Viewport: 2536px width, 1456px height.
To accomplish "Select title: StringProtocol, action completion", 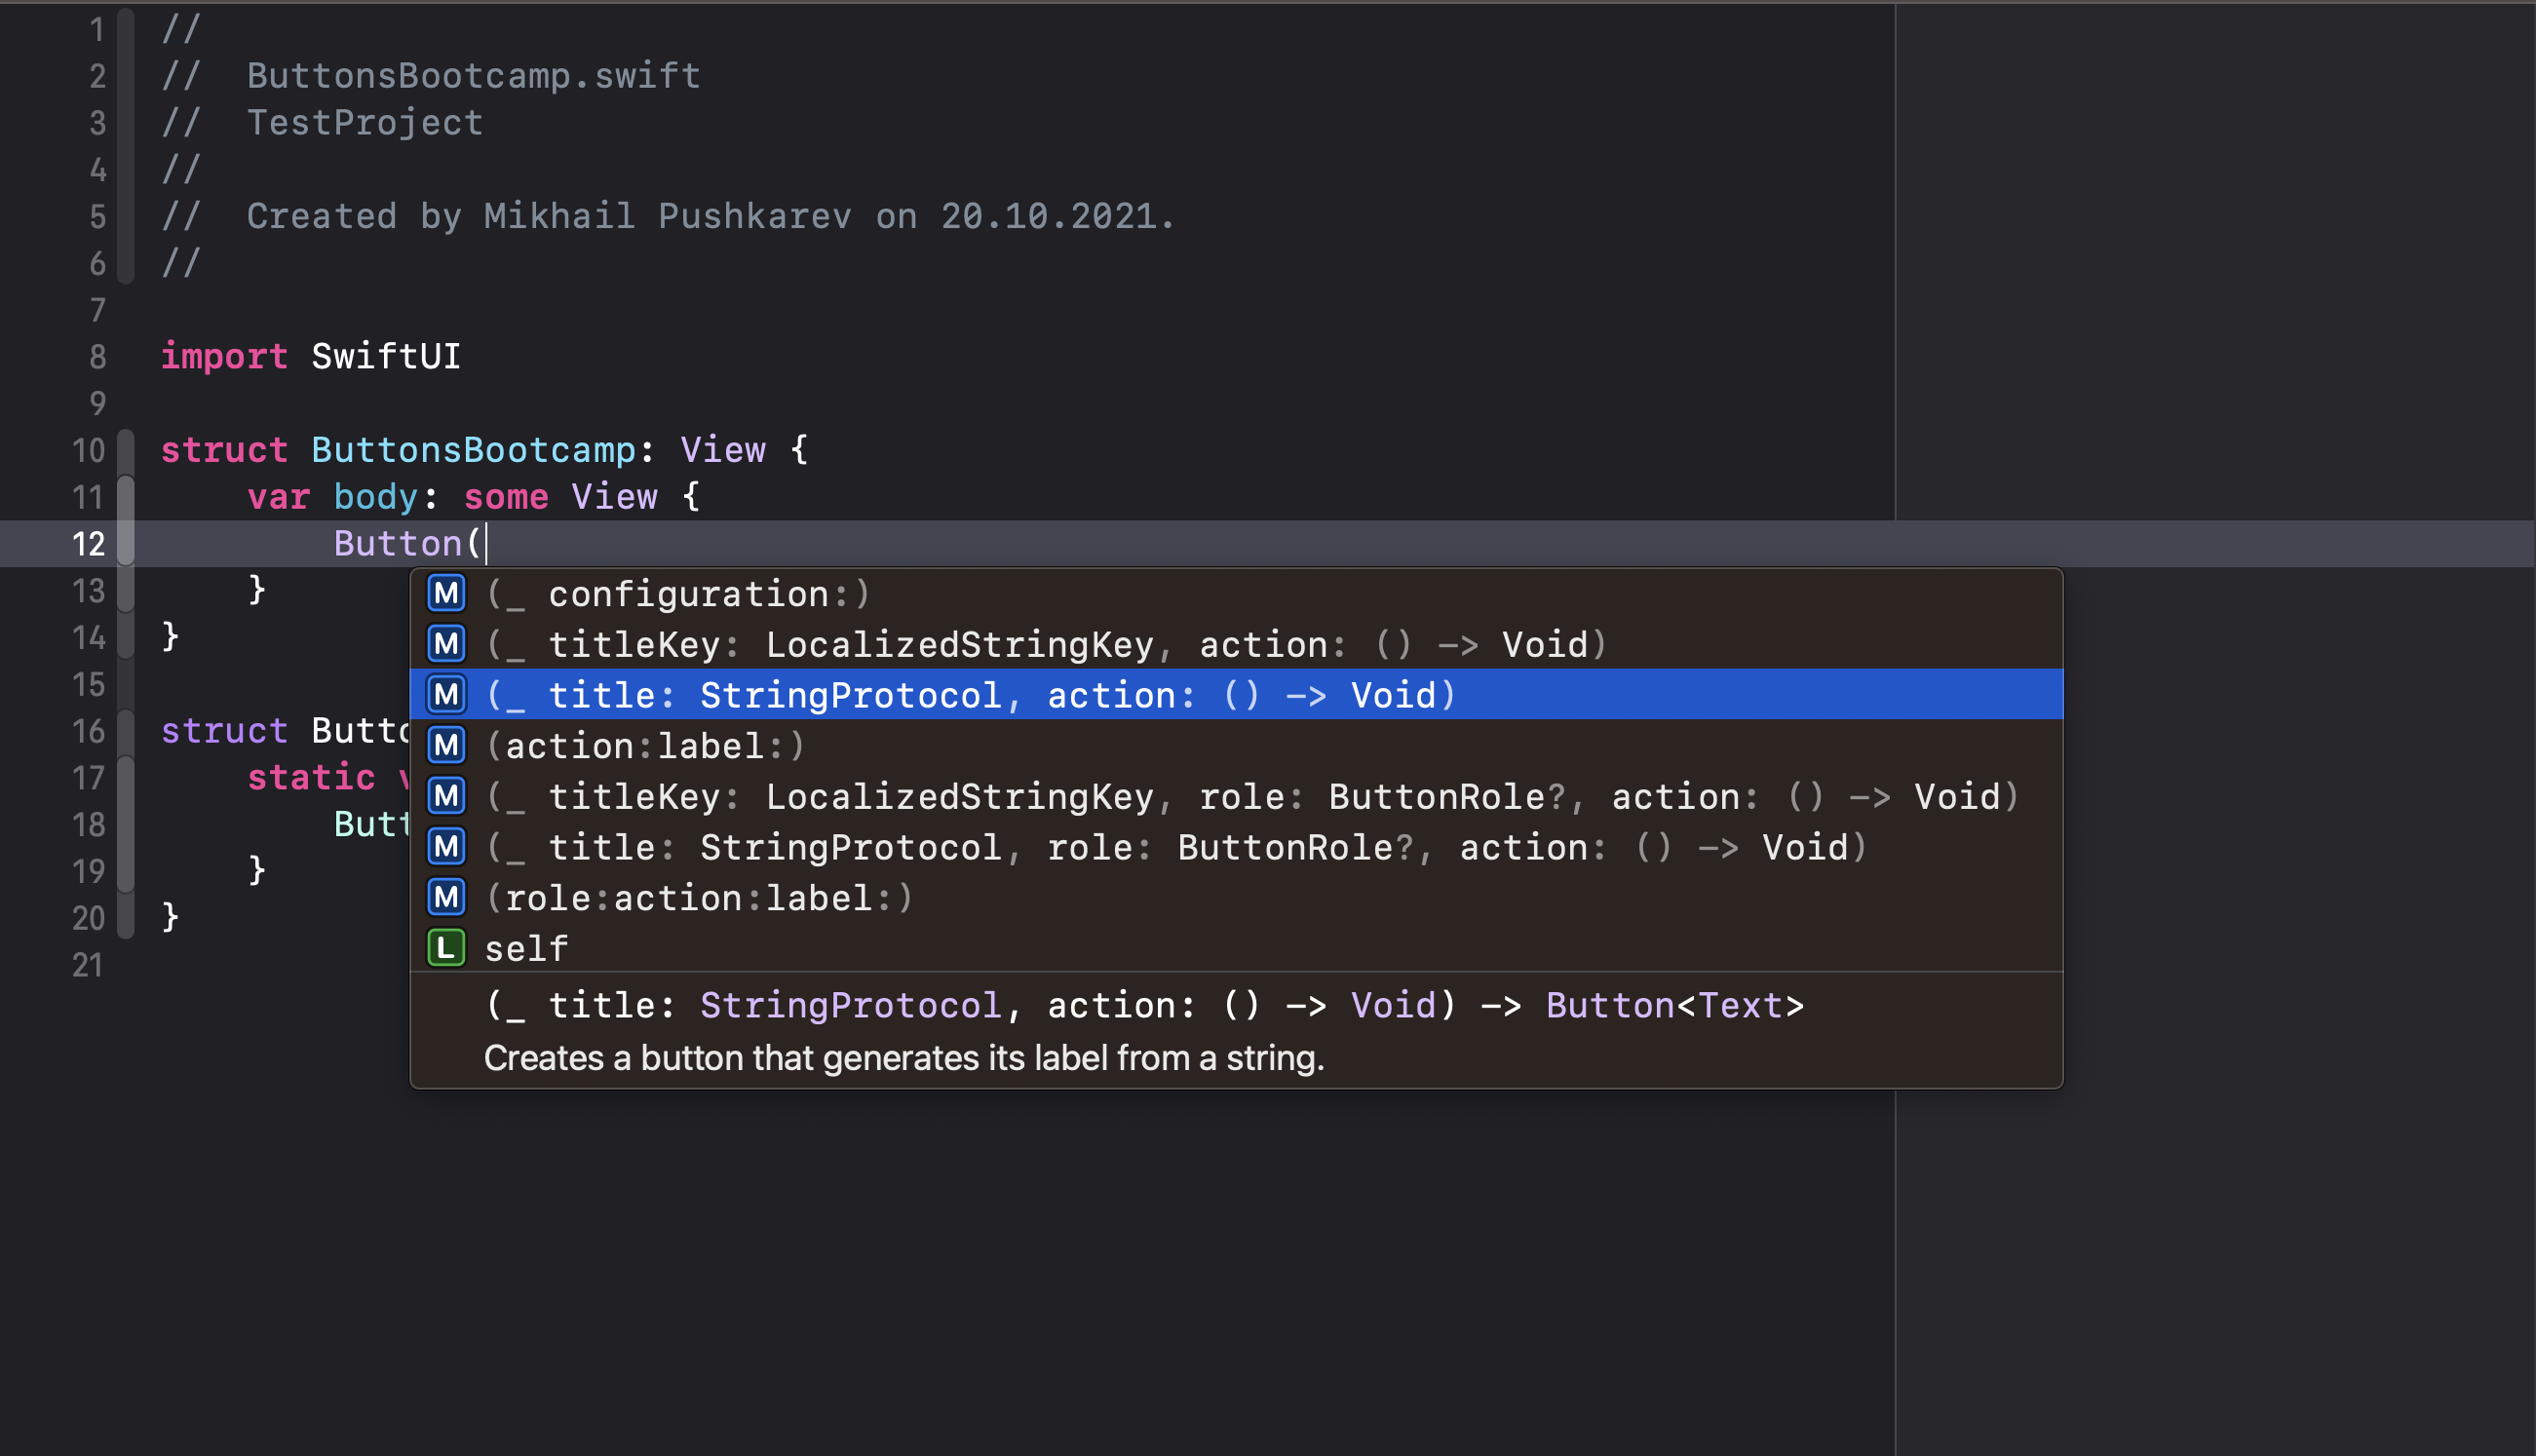I will click(970, 695).
